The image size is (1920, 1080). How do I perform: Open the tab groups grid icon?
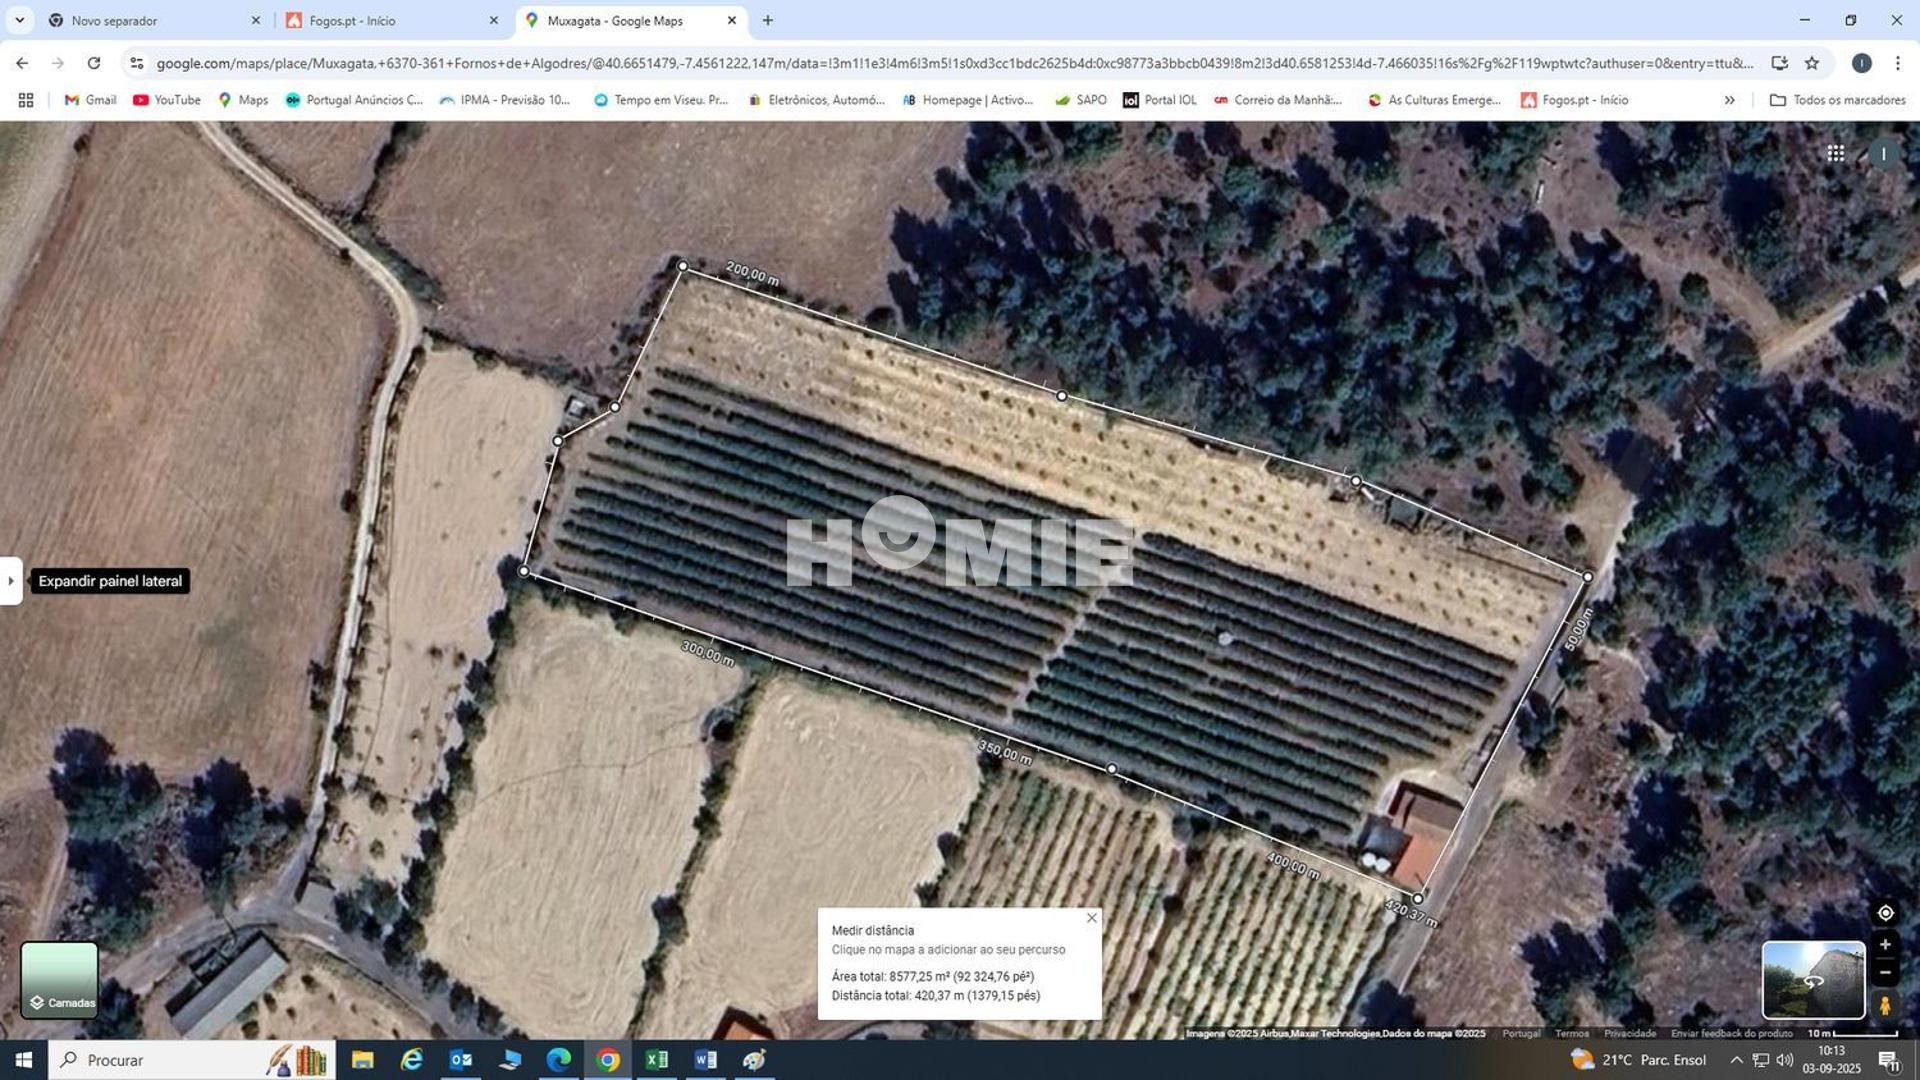click(x=26, y=100)
